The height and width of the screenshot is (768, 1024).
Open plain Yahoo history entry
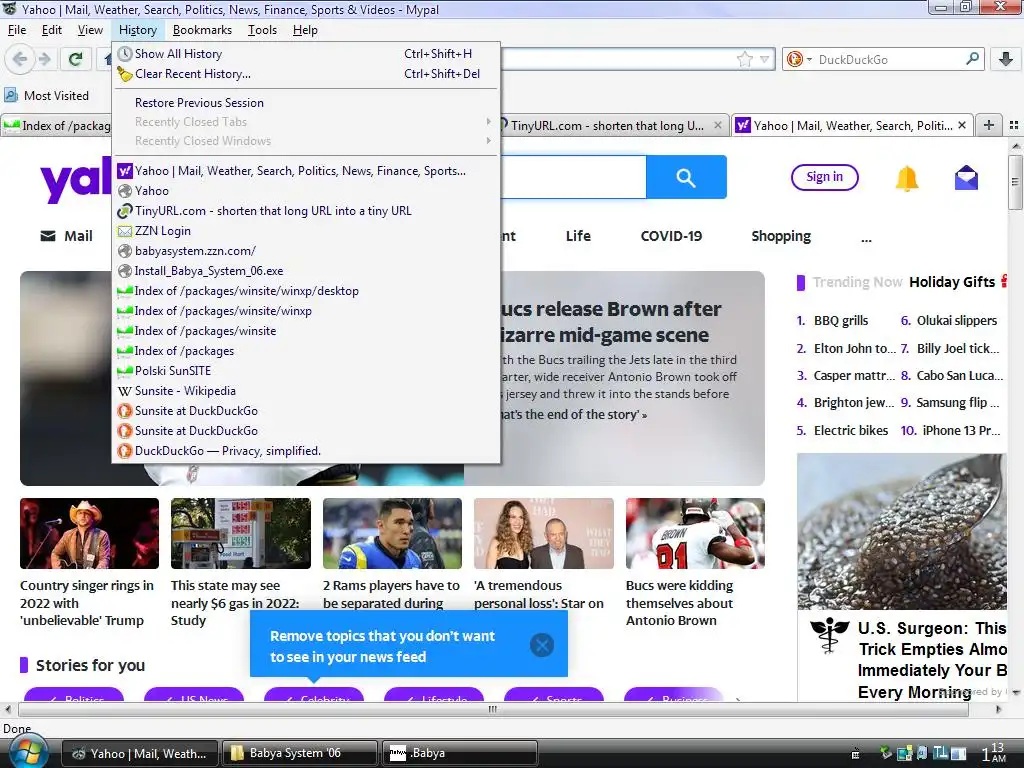click(306, 191)
